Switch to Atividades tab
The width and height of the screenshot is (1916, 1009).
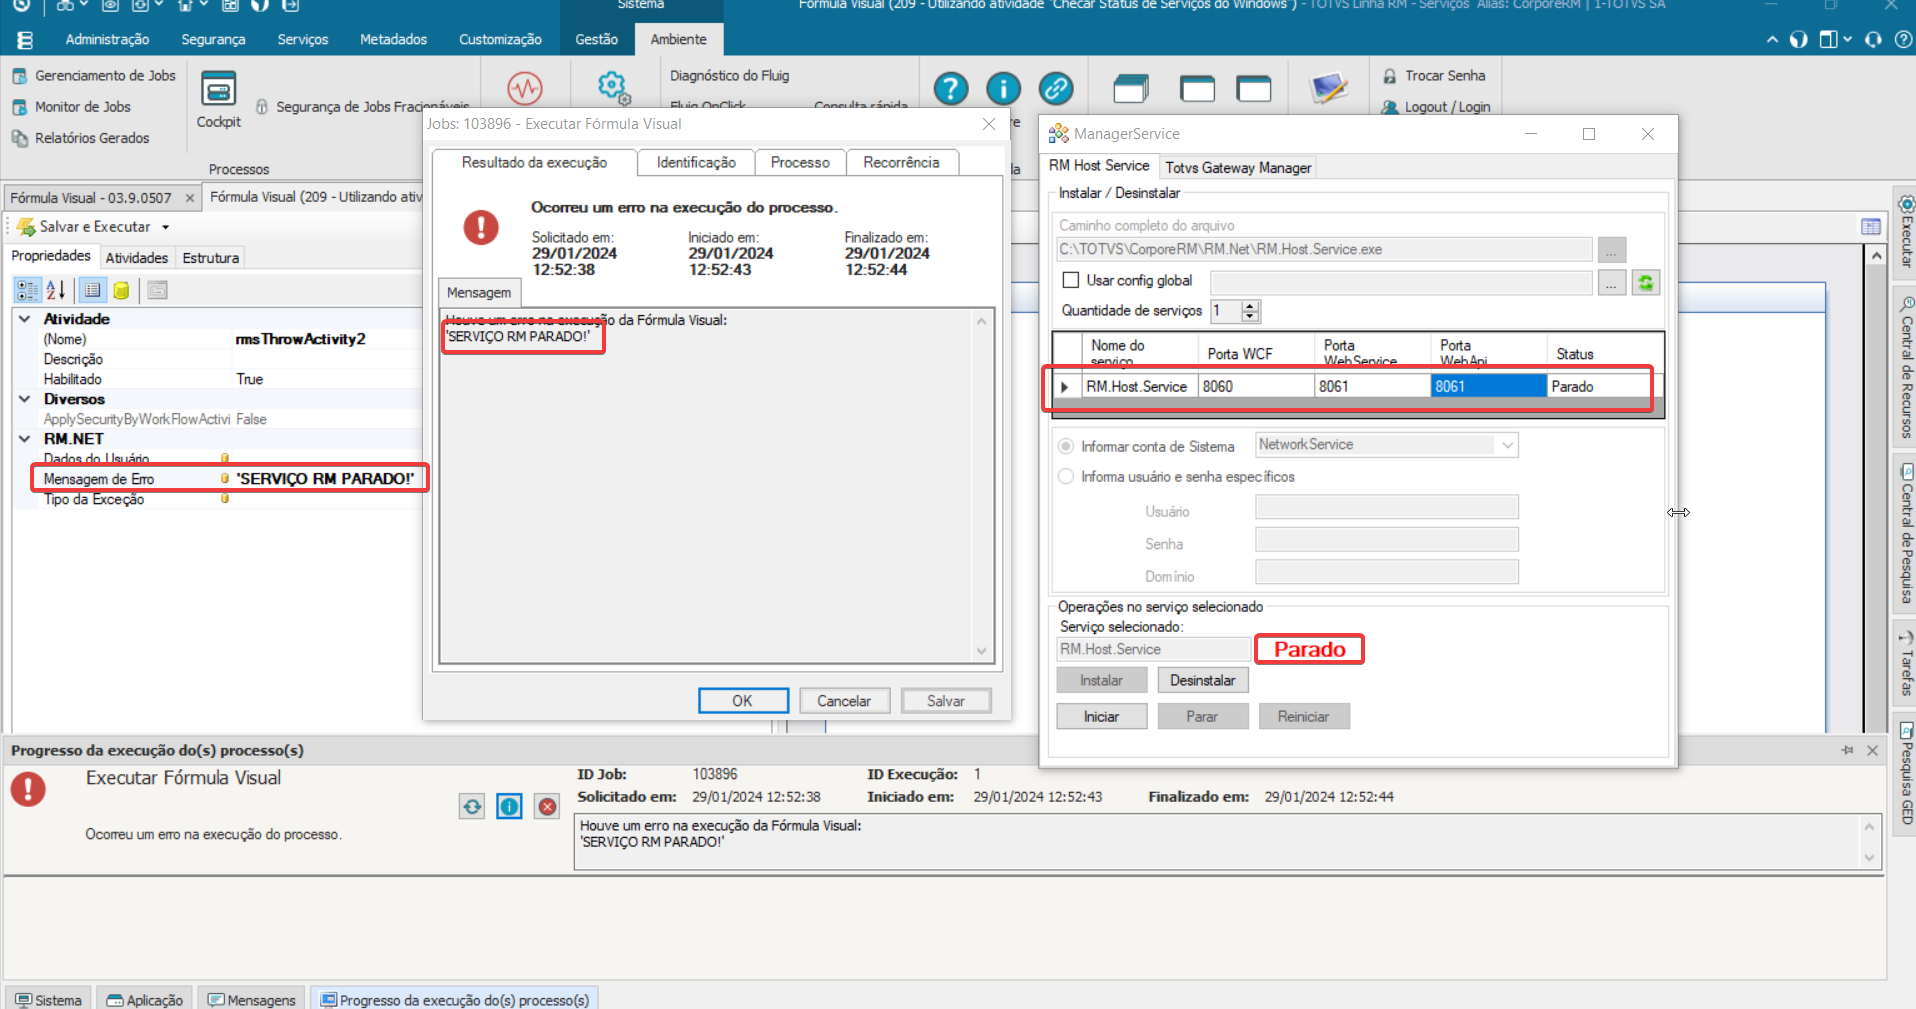(137, 258)
